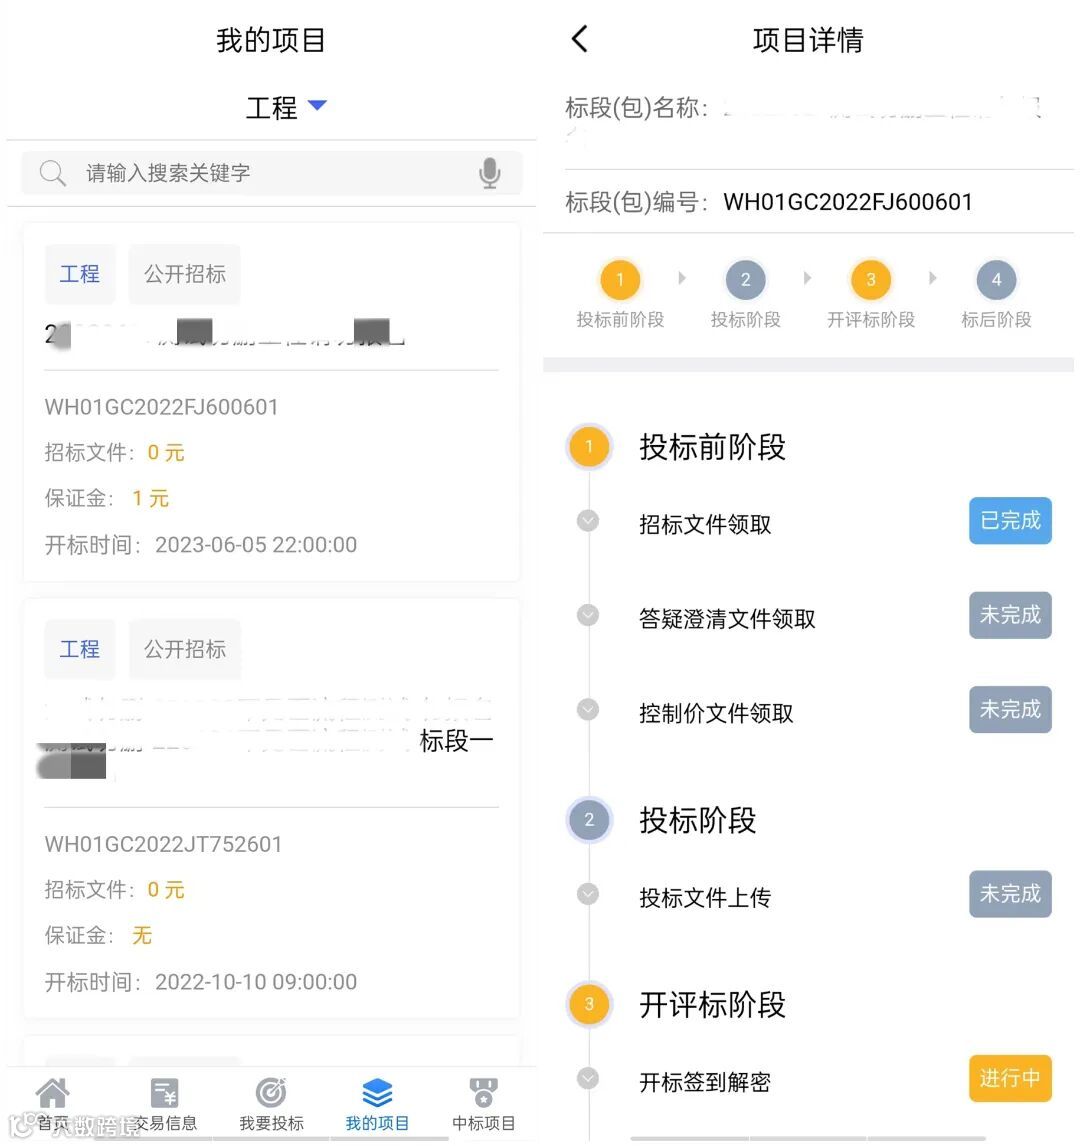Viewport: 1080px width, 1146px height.
Task: Expand the 投标文件上传 step chevron
Action: [x=588, y=894]
